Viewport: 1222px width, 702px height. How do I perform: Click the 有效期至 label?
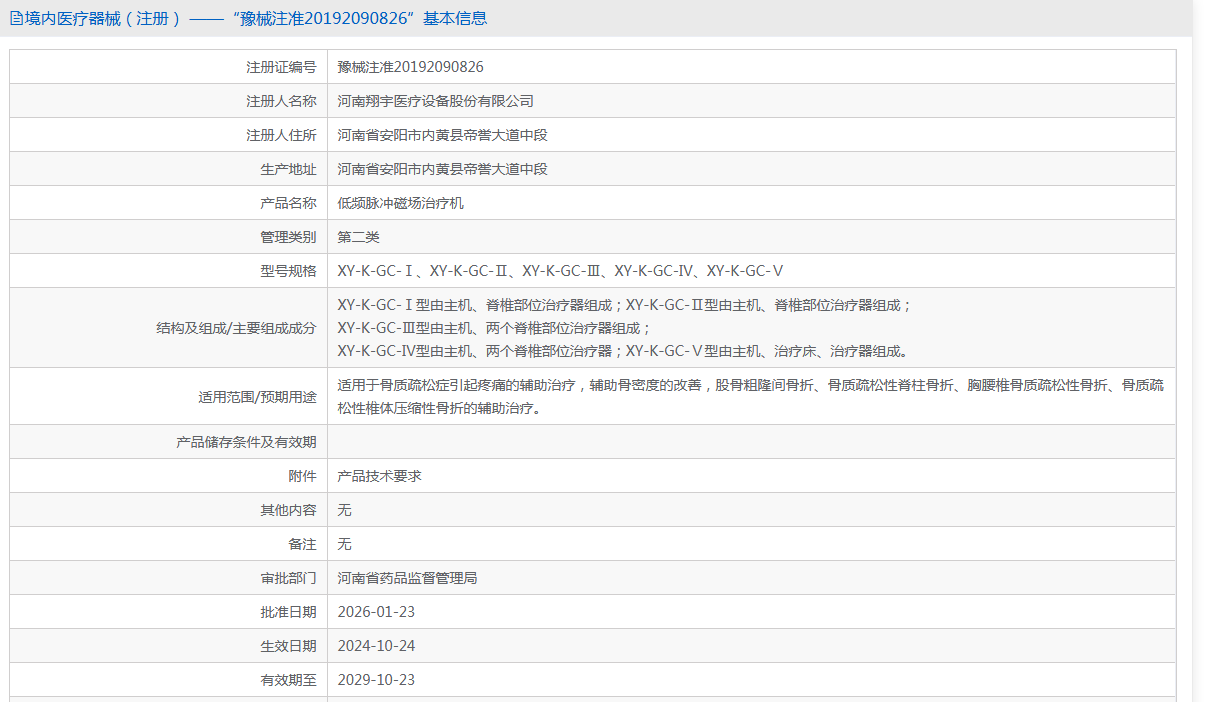[288, 680]
